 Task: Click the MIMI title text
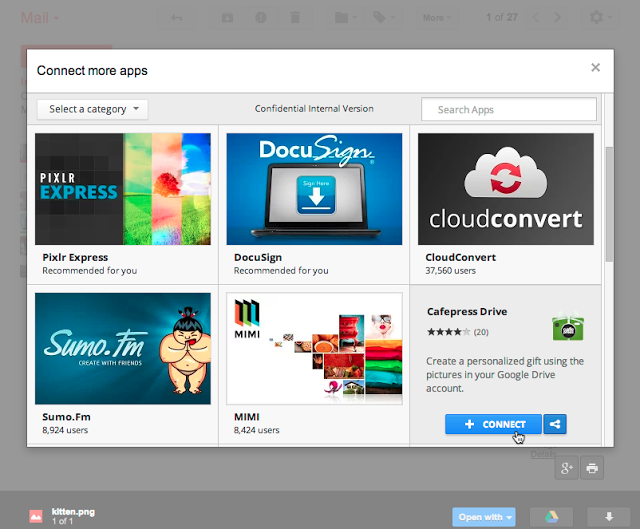247,417
